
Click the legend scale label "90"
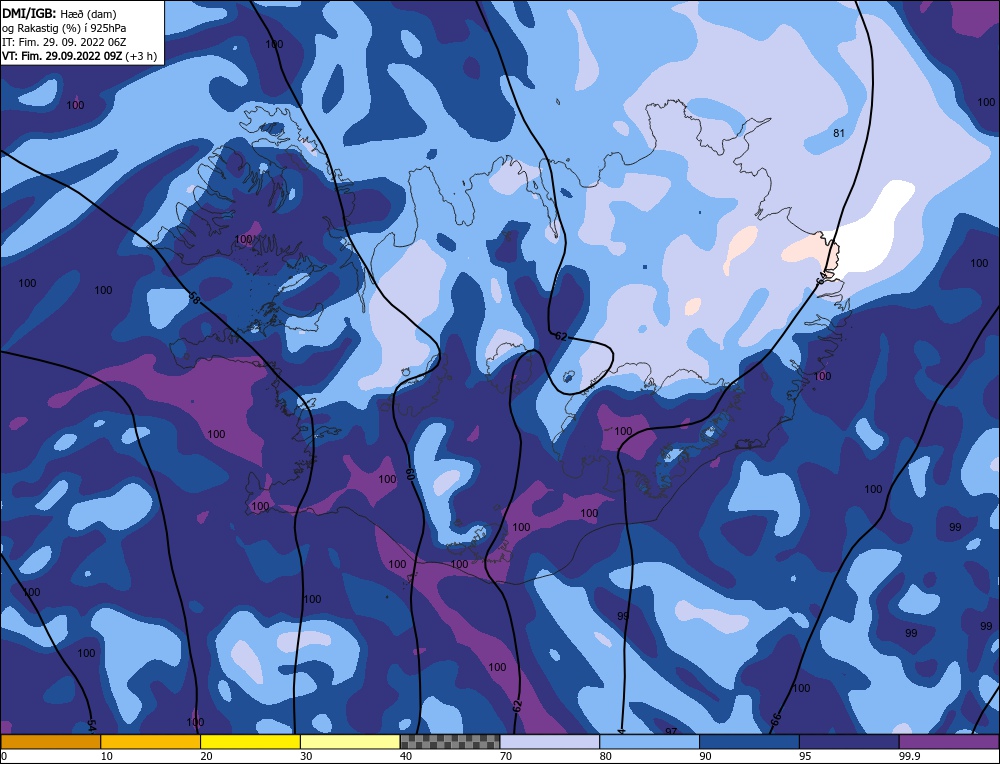[705, 756]
